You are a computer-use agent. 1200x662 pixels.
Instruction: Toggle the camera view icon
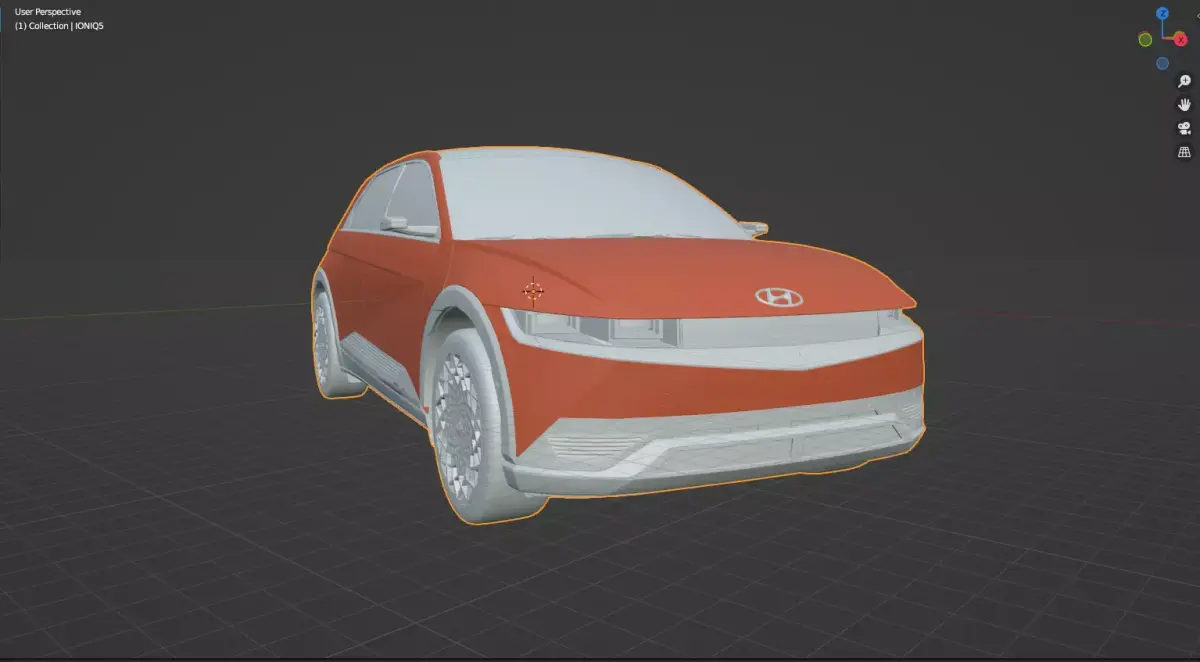[1184, 128]
